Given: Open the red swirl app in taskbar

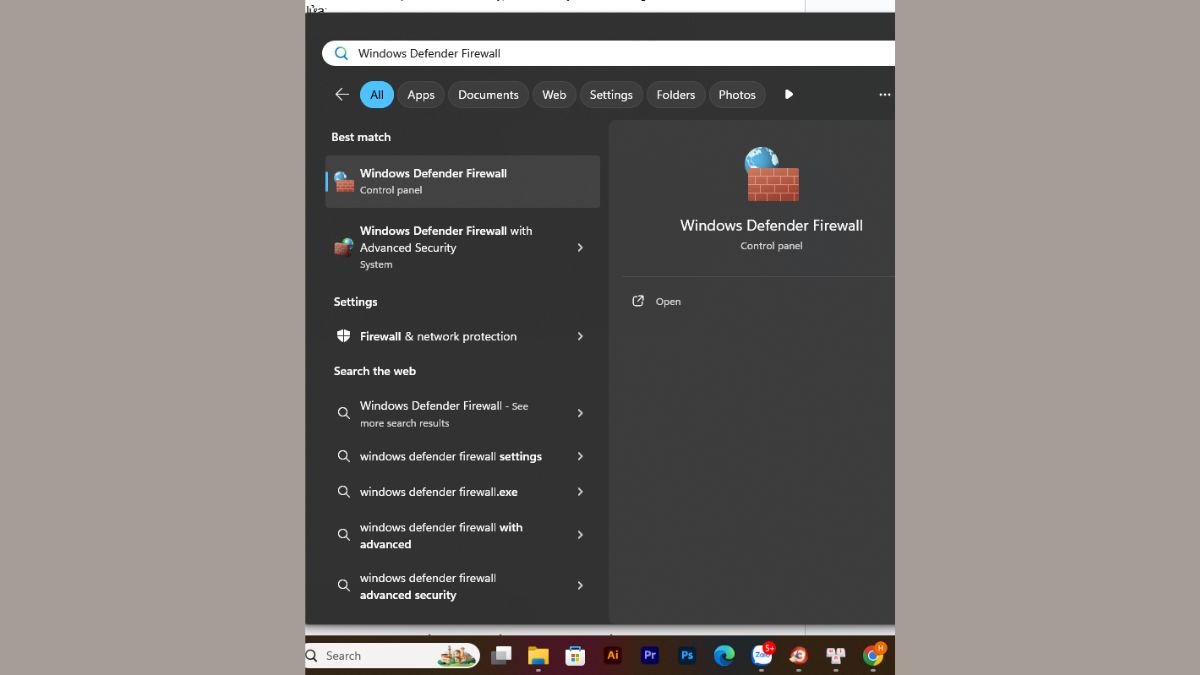Looking at the screenshot, I should pos(798,656).
